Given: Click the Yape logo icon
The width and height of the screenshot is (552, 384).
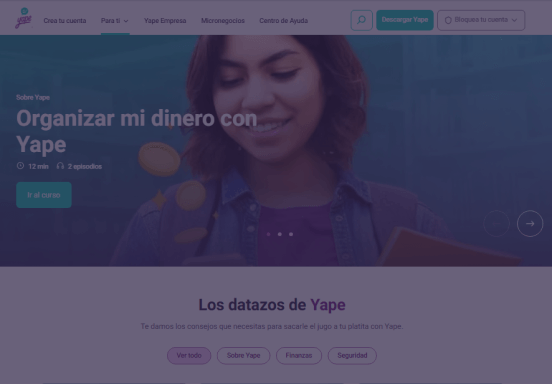Looking at the screenshot, I should pos(24,18).
